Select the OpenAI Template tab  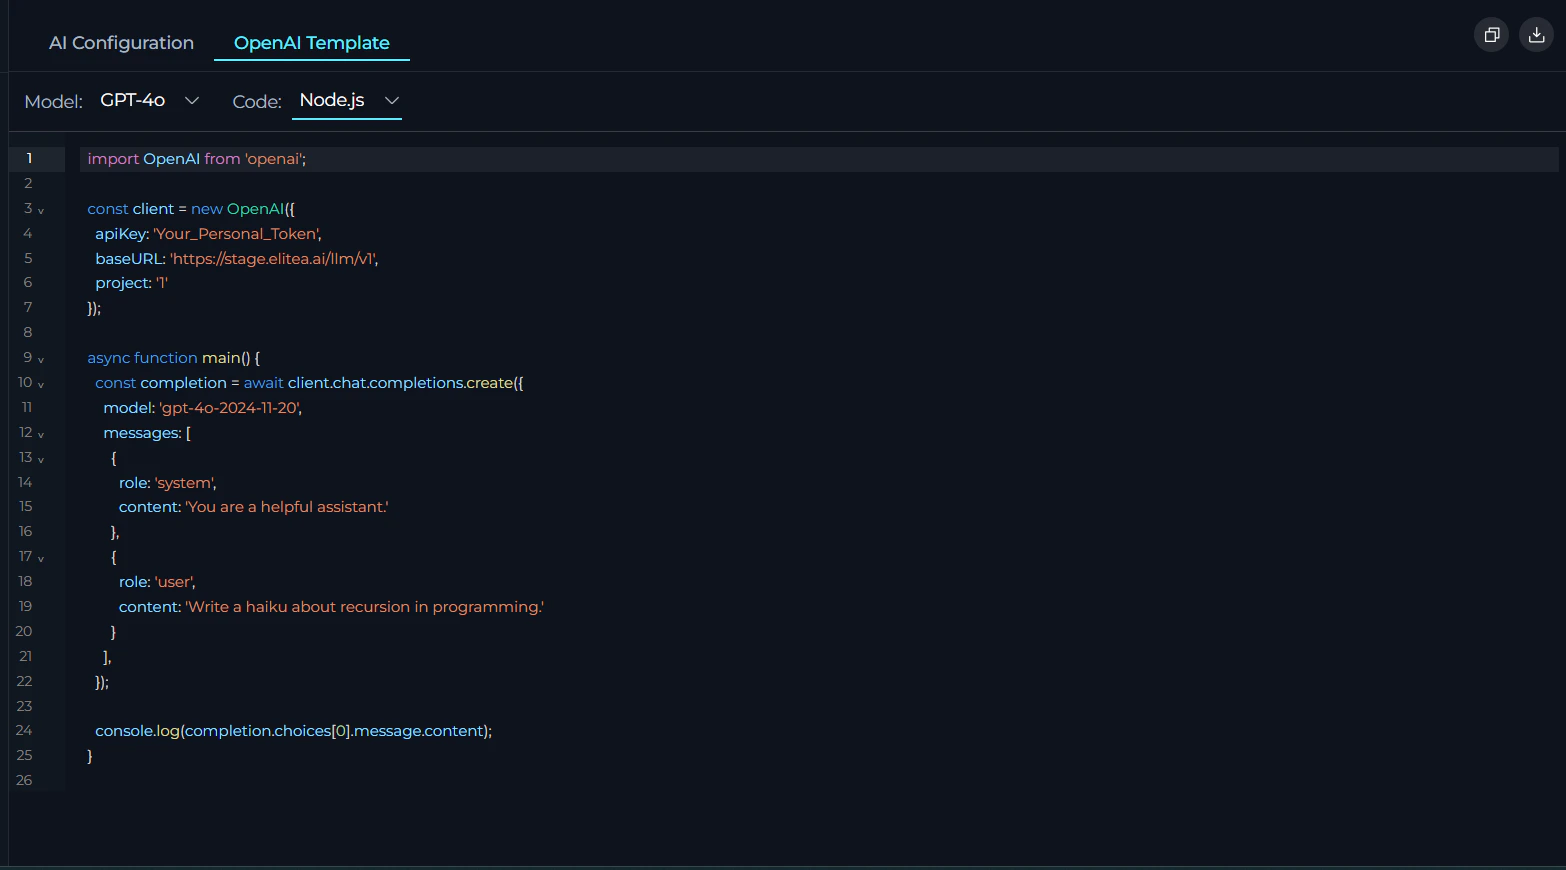[311, 42]
